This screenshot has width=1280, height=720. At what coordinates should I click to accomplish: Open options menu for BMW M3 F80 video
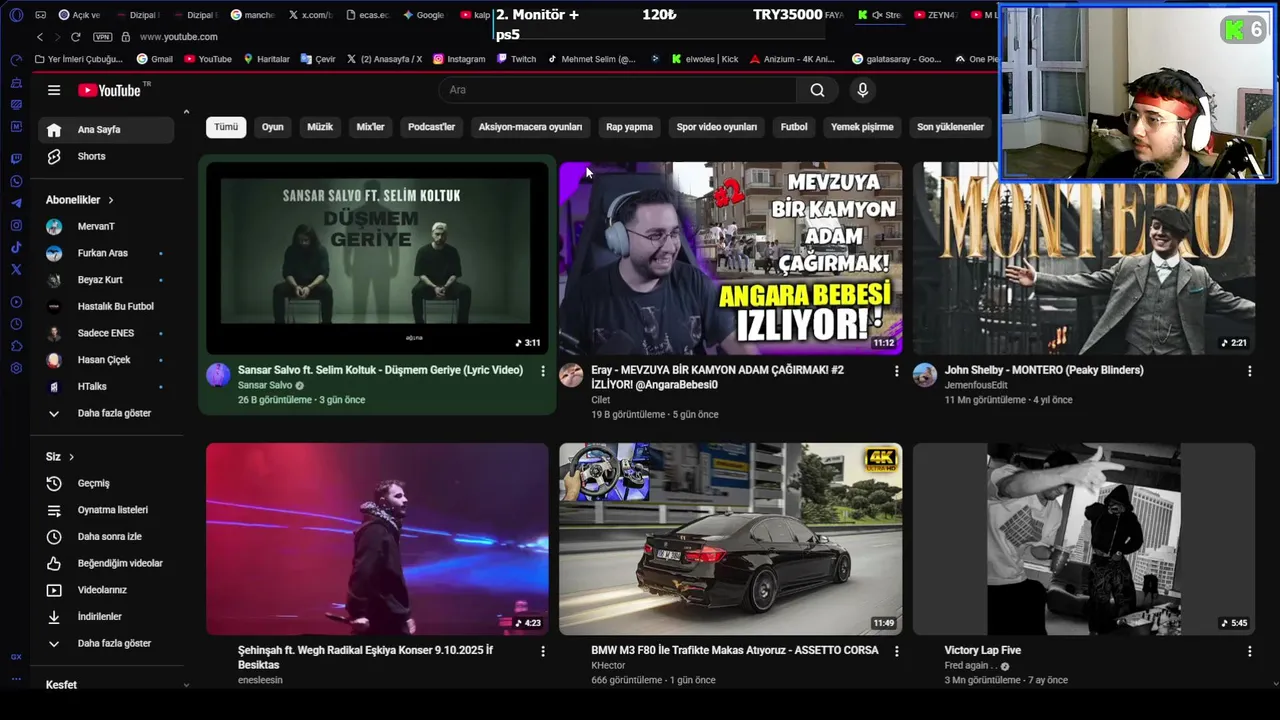(896, 651)
